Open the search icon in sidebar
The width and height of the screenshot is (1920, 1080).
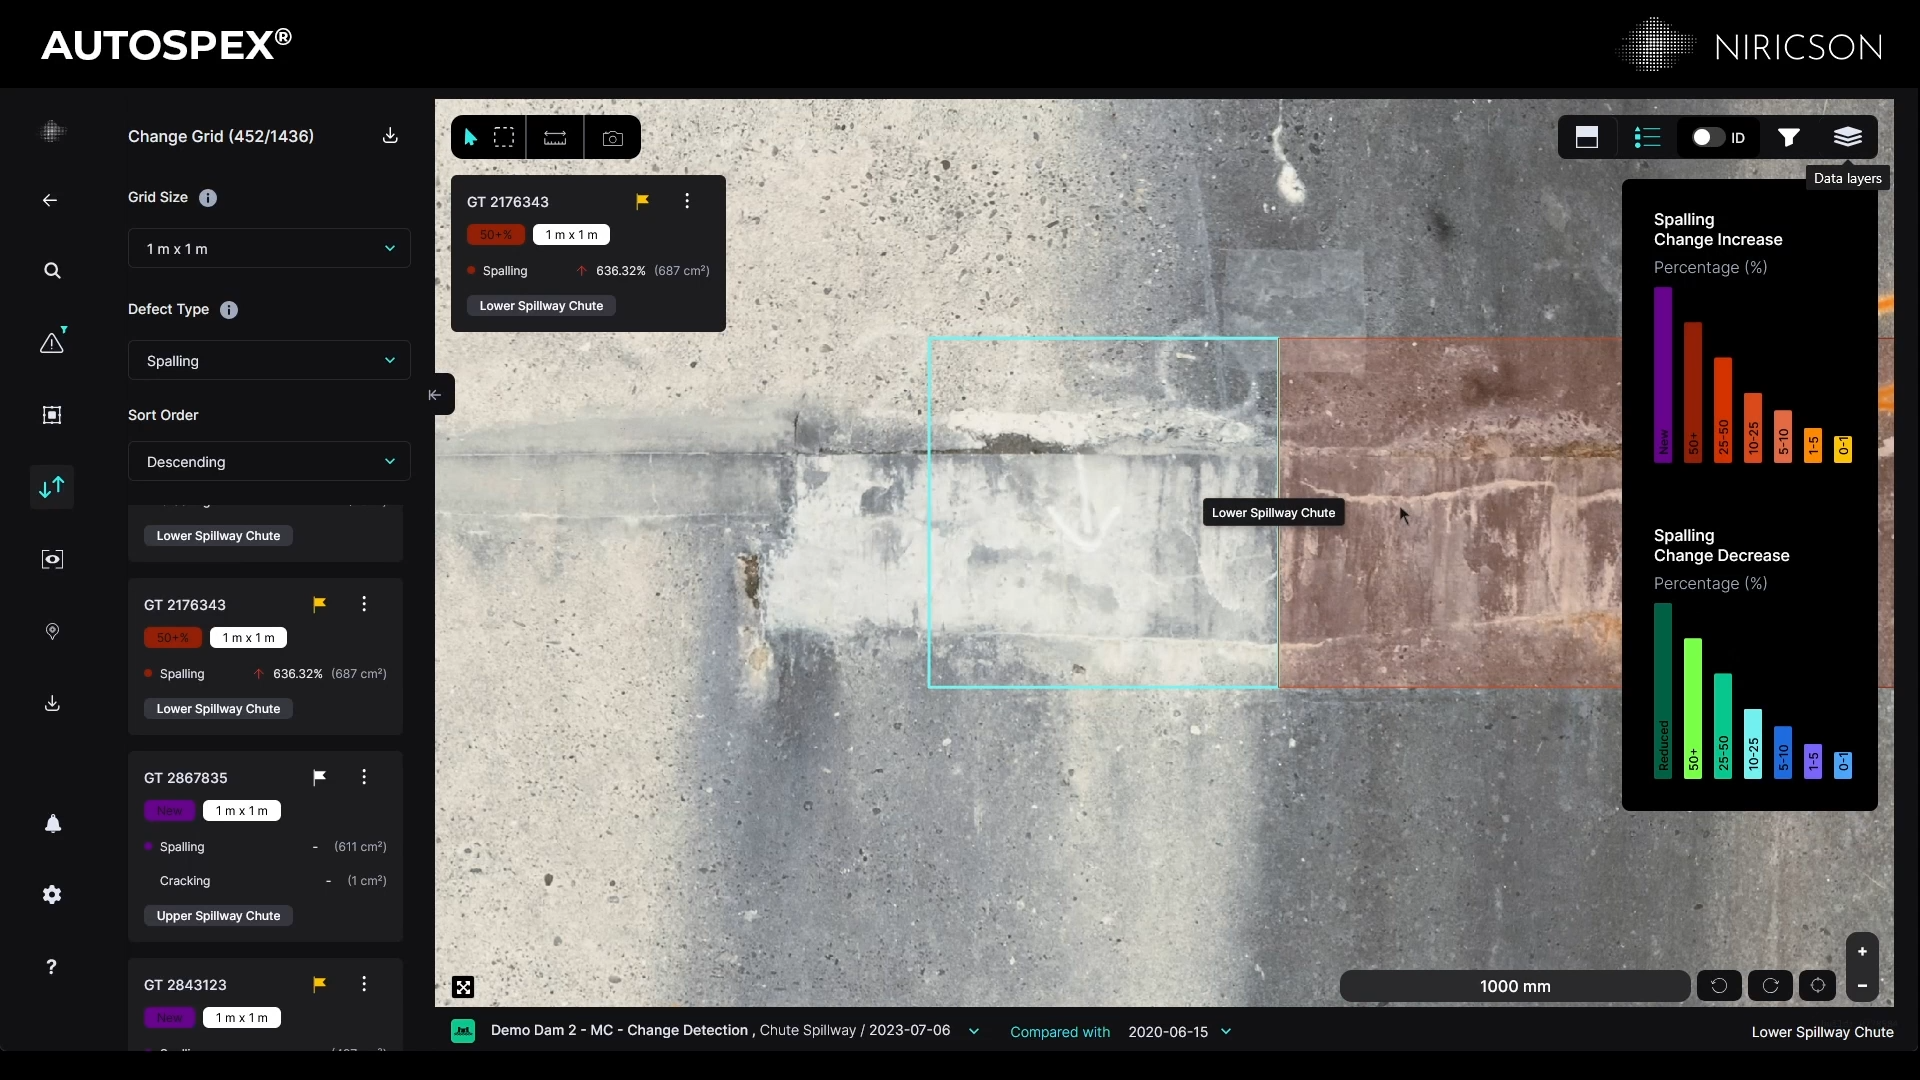52,271
